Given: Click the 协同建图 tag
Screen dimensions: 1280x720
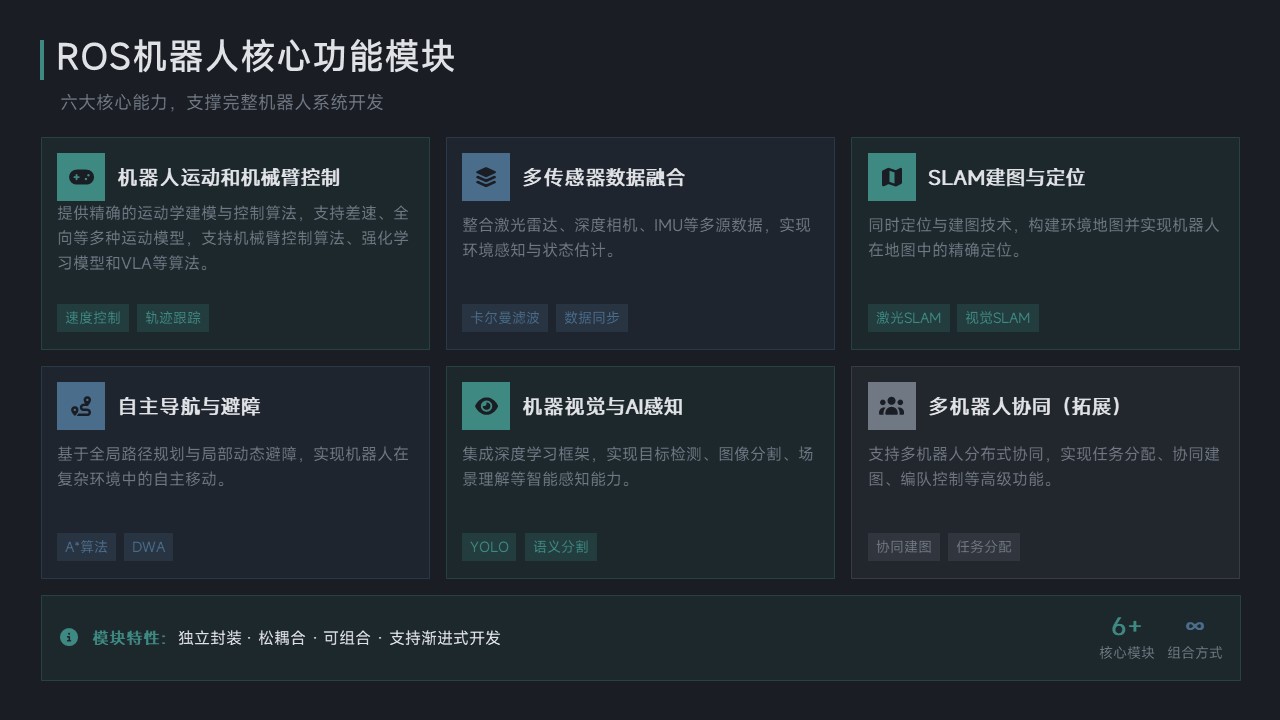Looking at the screenshot, I should click(904, 547).
